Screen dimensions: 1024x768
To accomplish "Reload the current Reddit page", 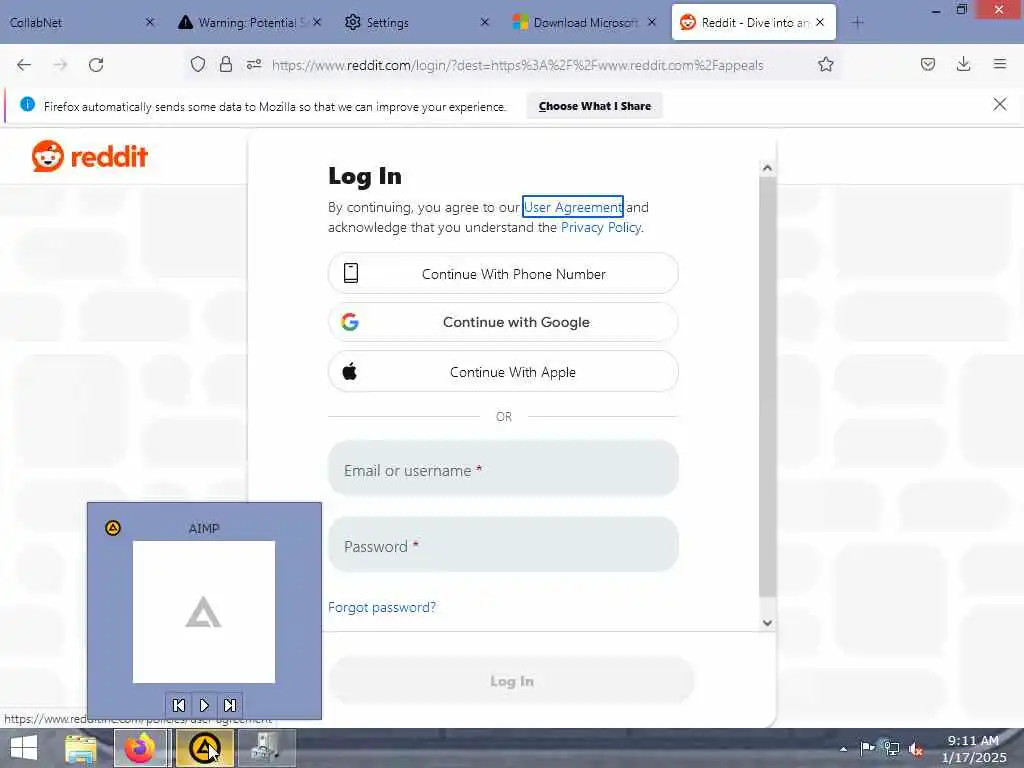I will point(96,65).
